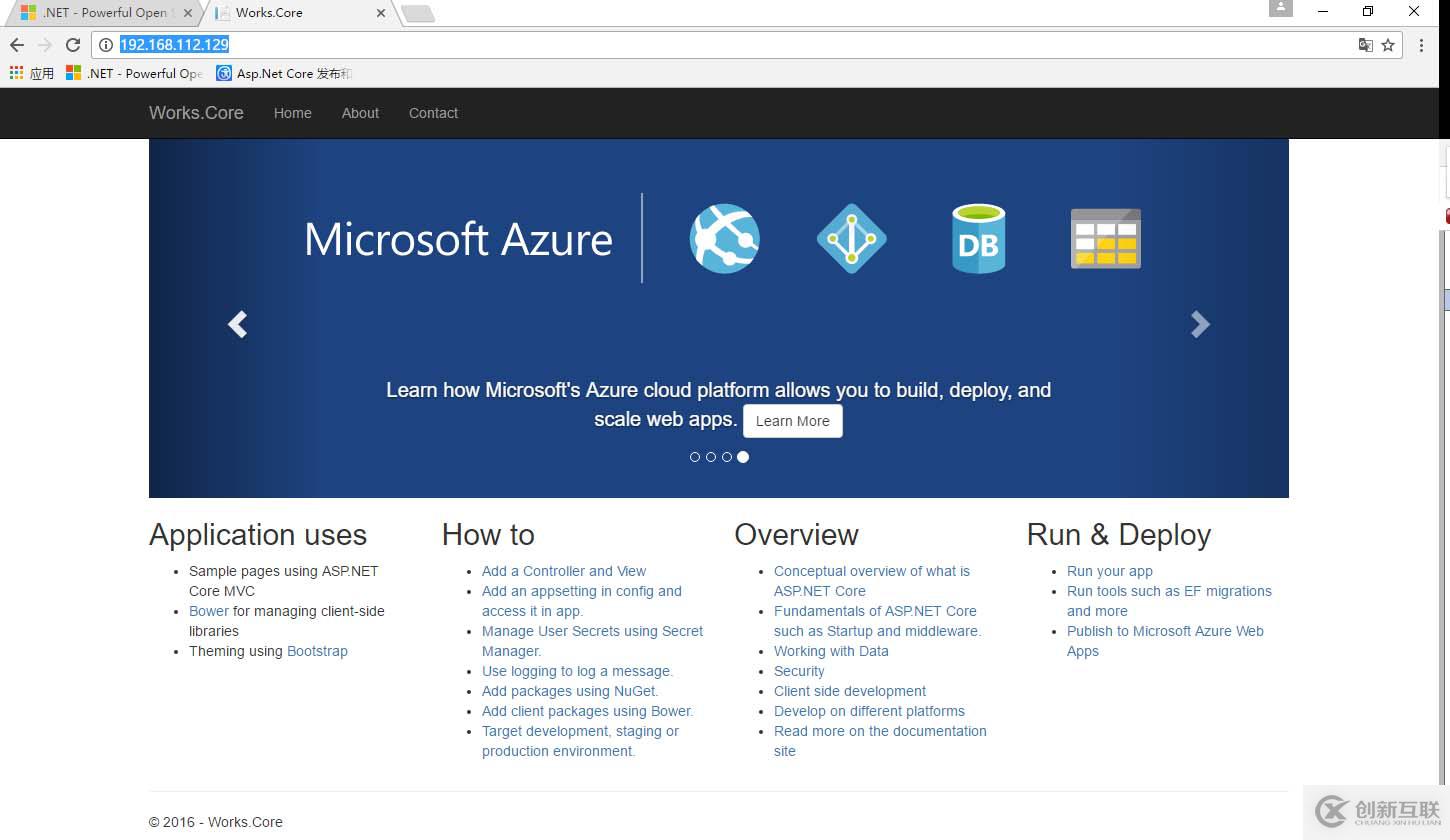Click the green DB database icon
The height and width of the screenshot is (840, 1450).
tap(978, 238)
